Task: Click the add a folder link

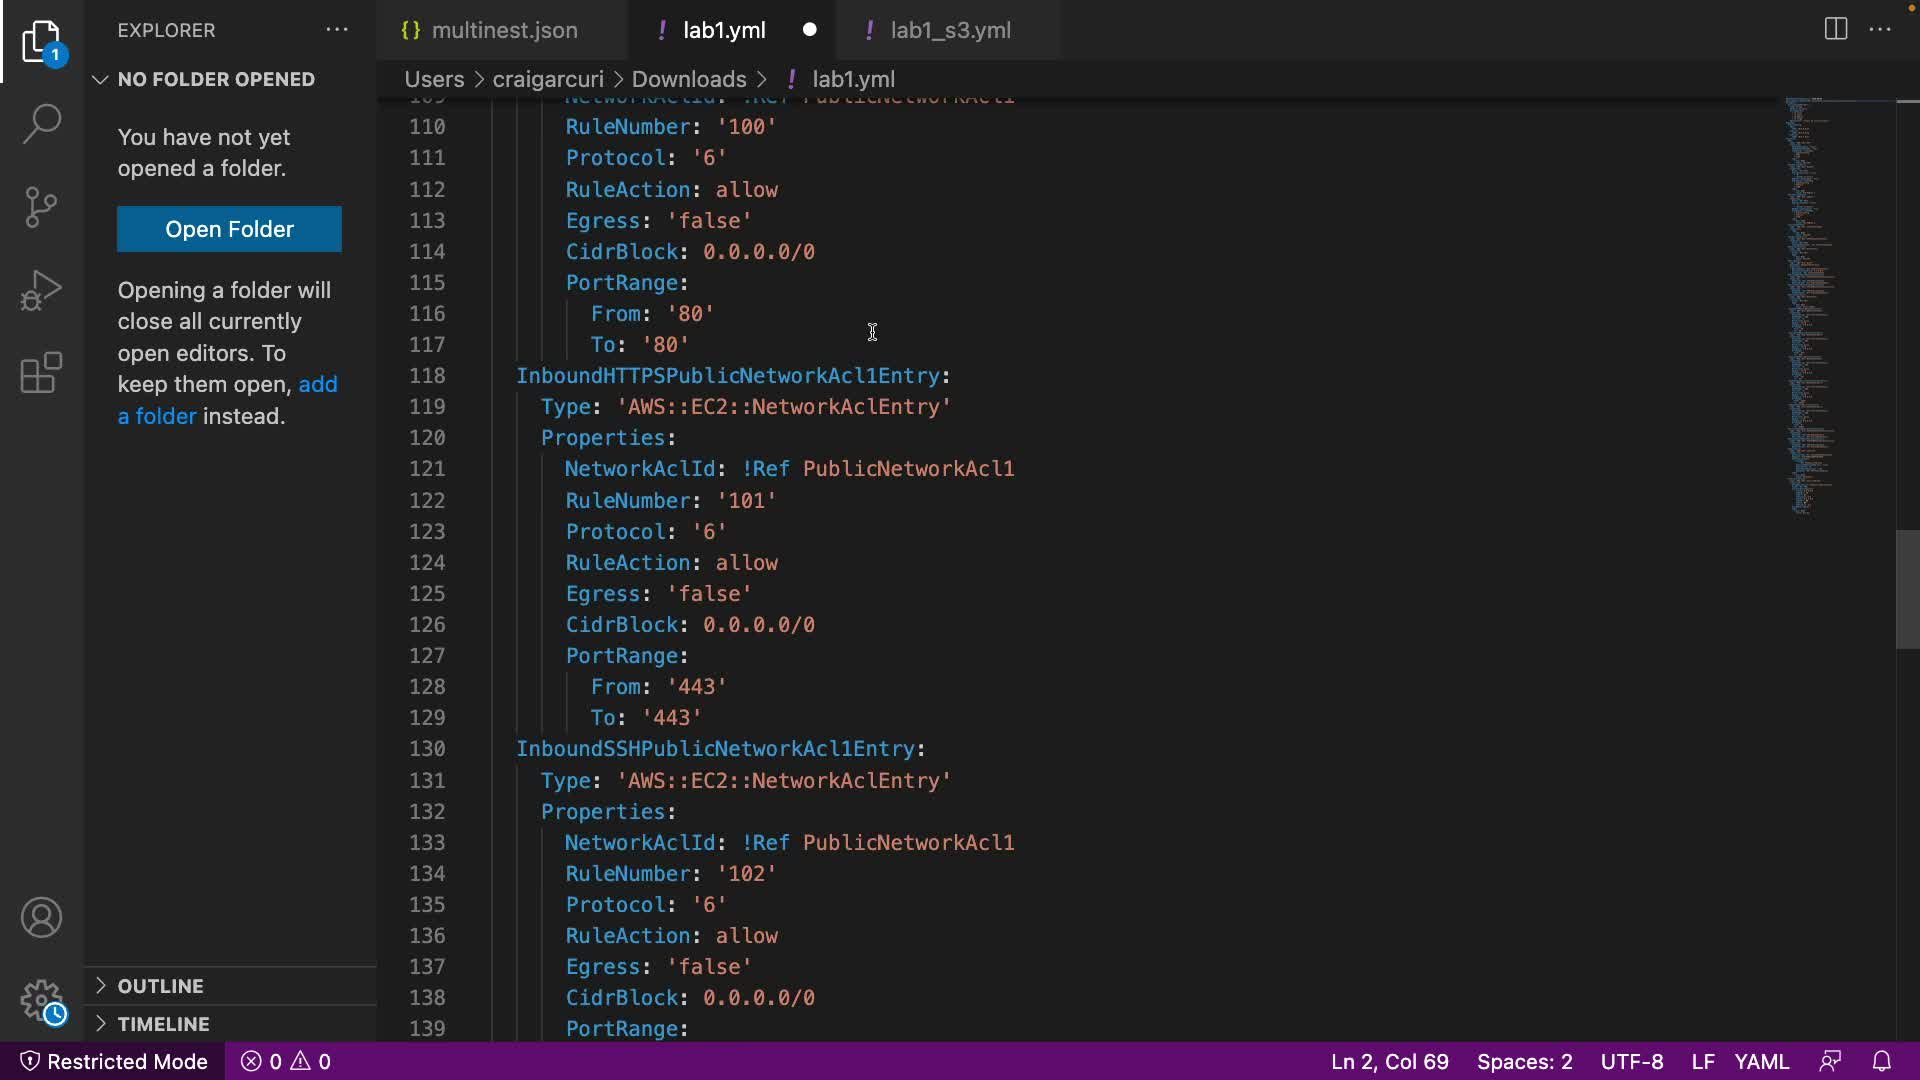Action: click(x=317, y=385)
